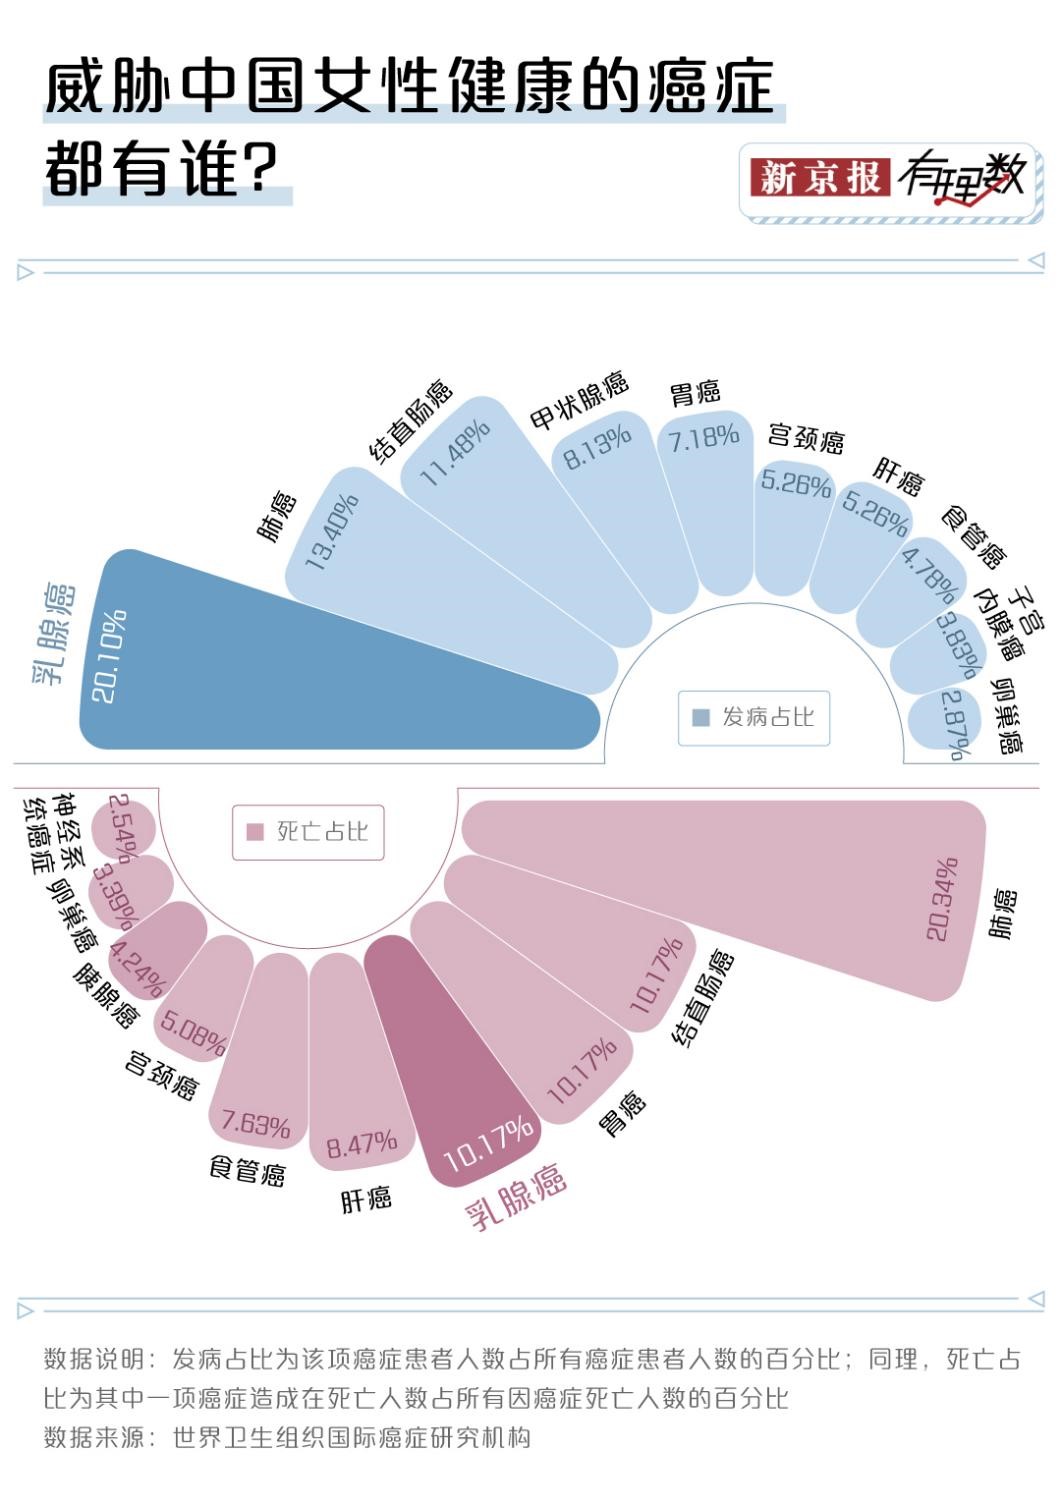
Task: Click the red 新京报 logo
Action: click(819, 177)
